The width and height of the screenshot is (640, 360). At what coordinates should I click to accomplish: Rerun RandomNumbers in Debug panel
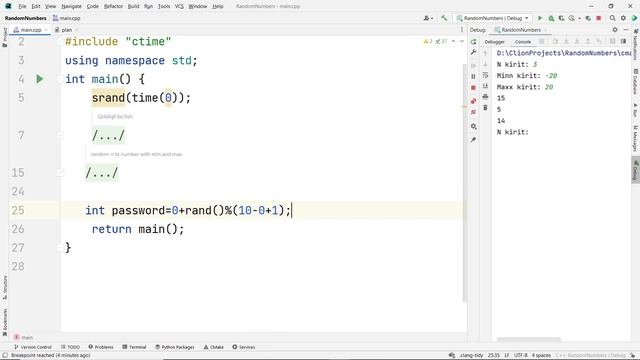pyautogui.click(x=473, y=42)
